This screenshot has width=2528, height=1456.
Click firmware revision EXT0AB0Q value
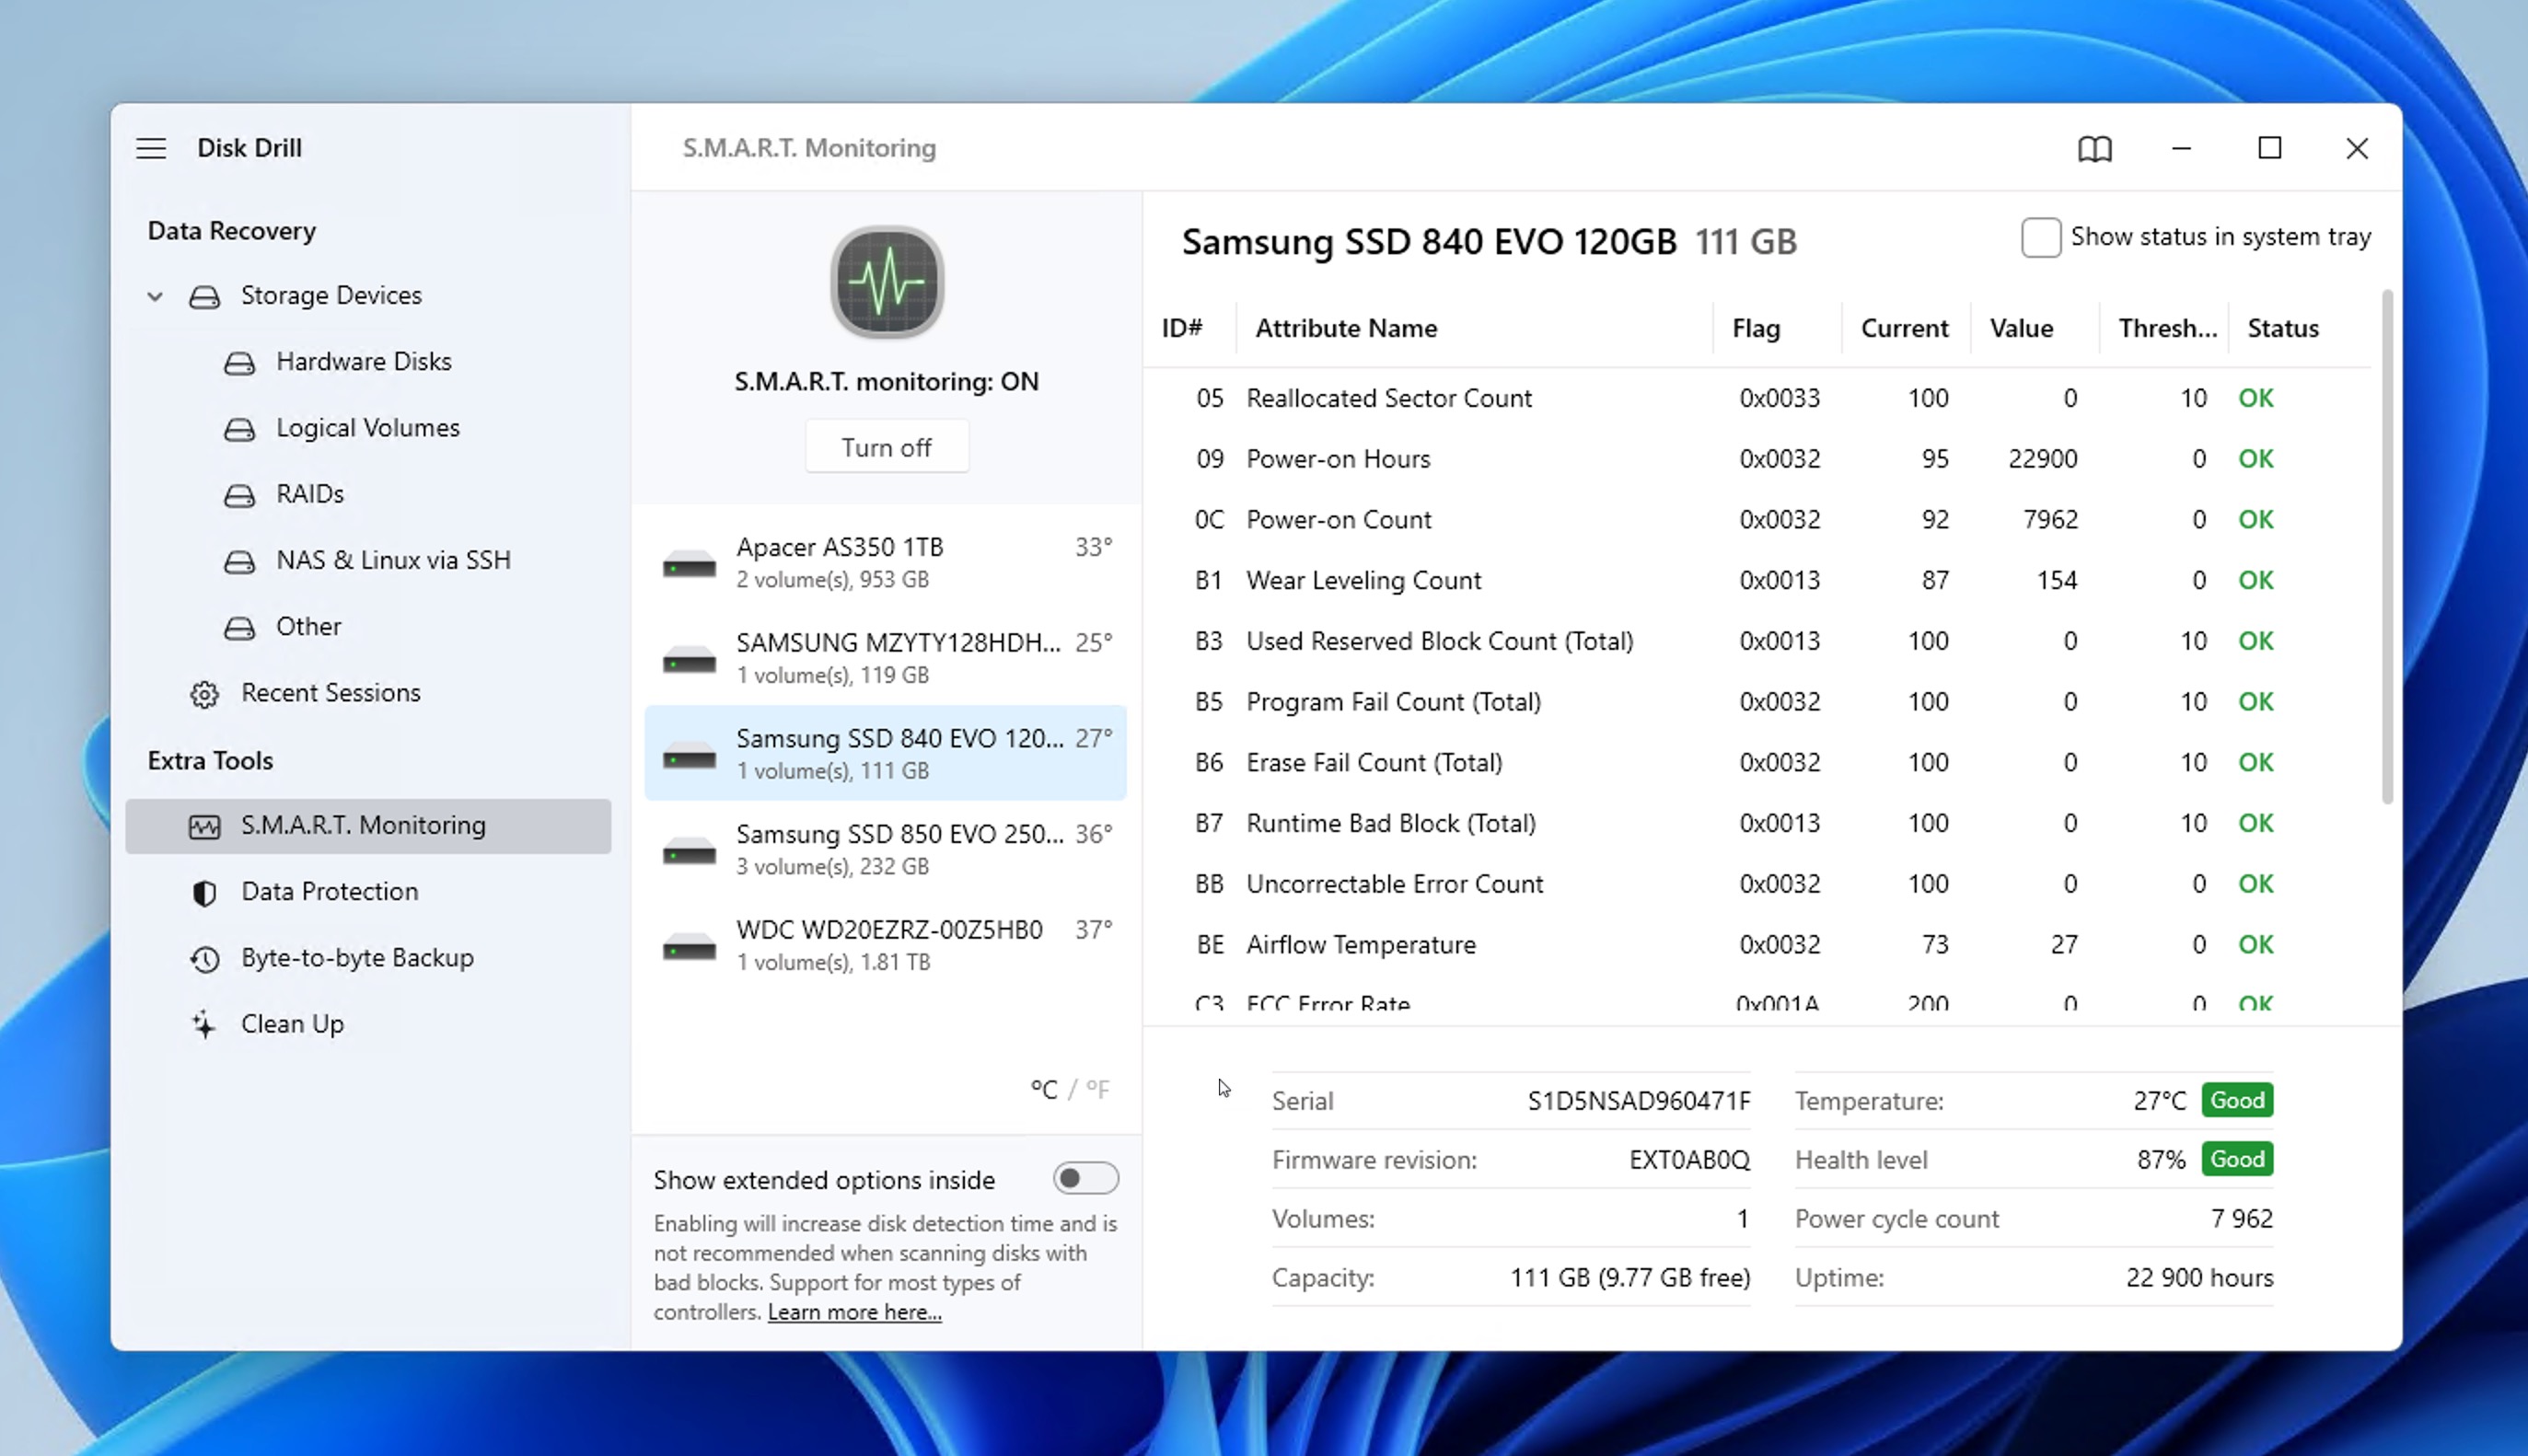[1689, 1160]
